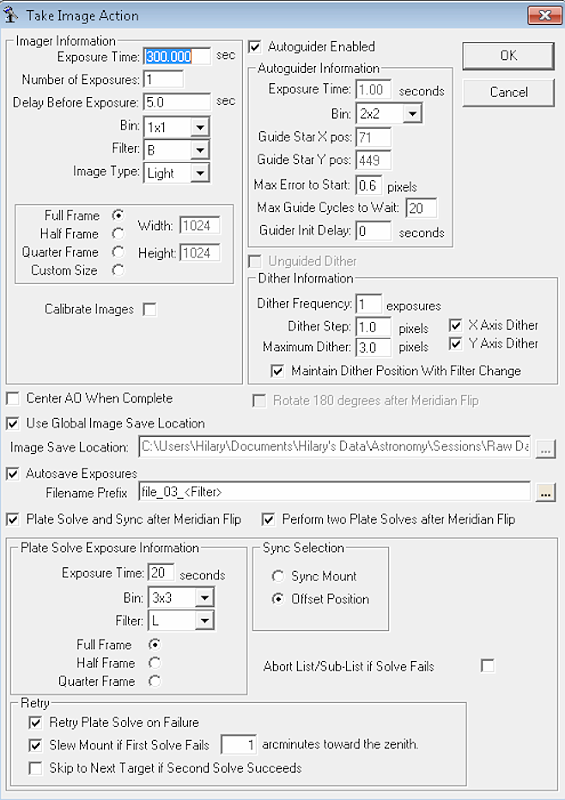Click Guider Init Delay field

pos(374,231)
